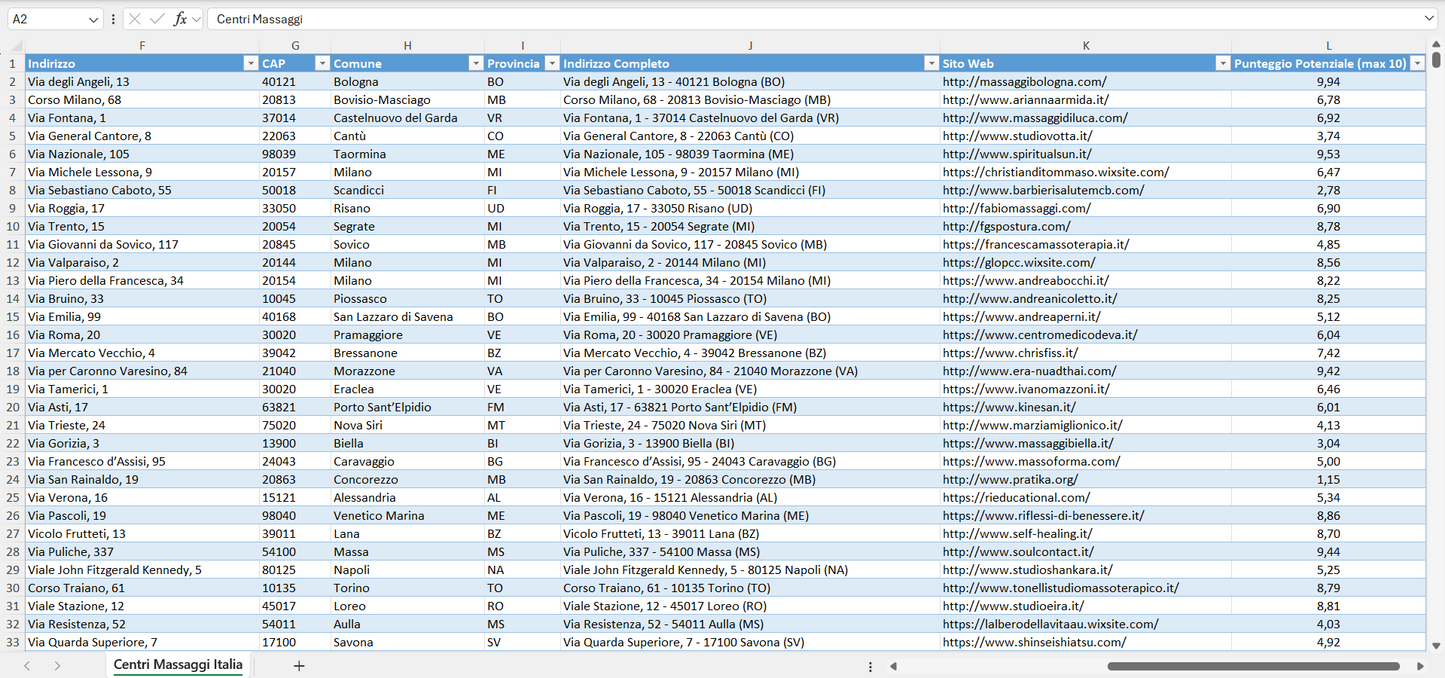This screenshot has height=678, width=1445.
Task: Click into the formula bar text field
Action: click(x=800, y=19)
